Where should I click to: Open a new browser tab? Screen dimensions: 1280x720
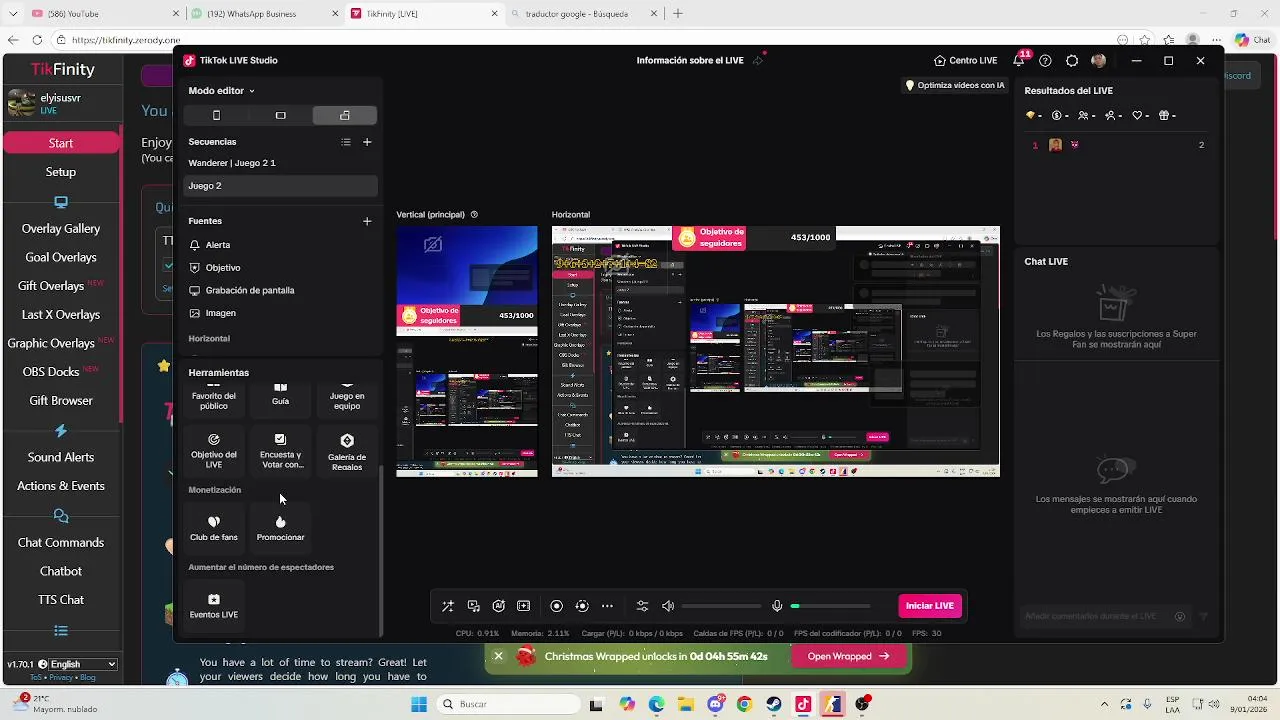coord(678,14)
